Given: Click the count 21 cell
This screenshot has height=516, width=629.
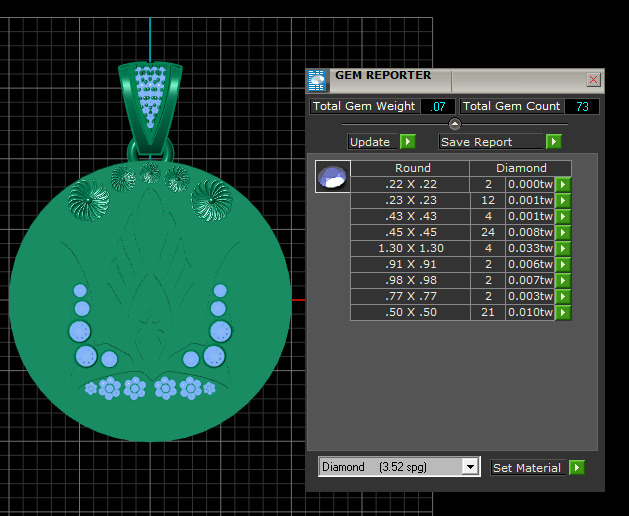Looking at the screenshot, I should (x=488, y=313).
